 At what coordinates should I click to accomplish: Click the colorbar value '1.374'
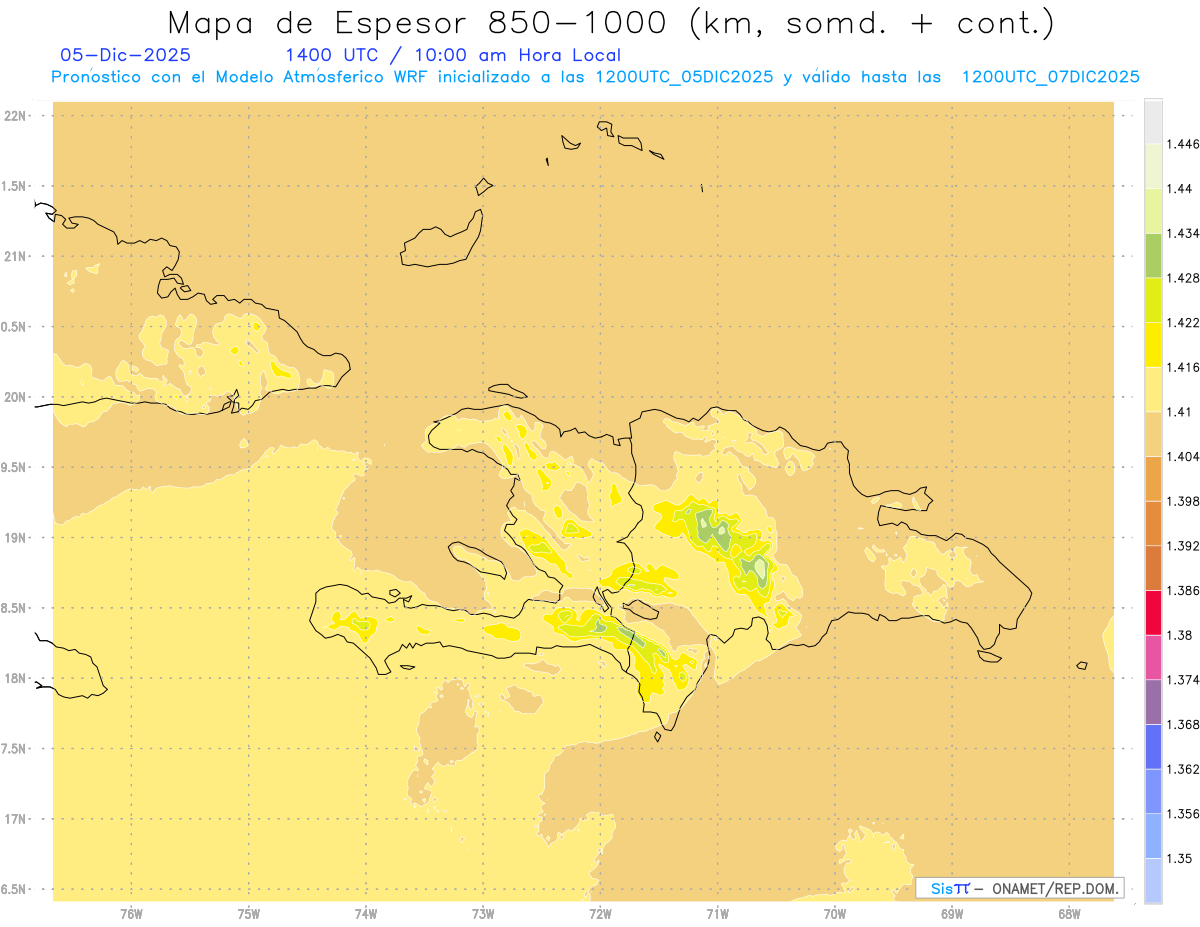point(1182,679)
